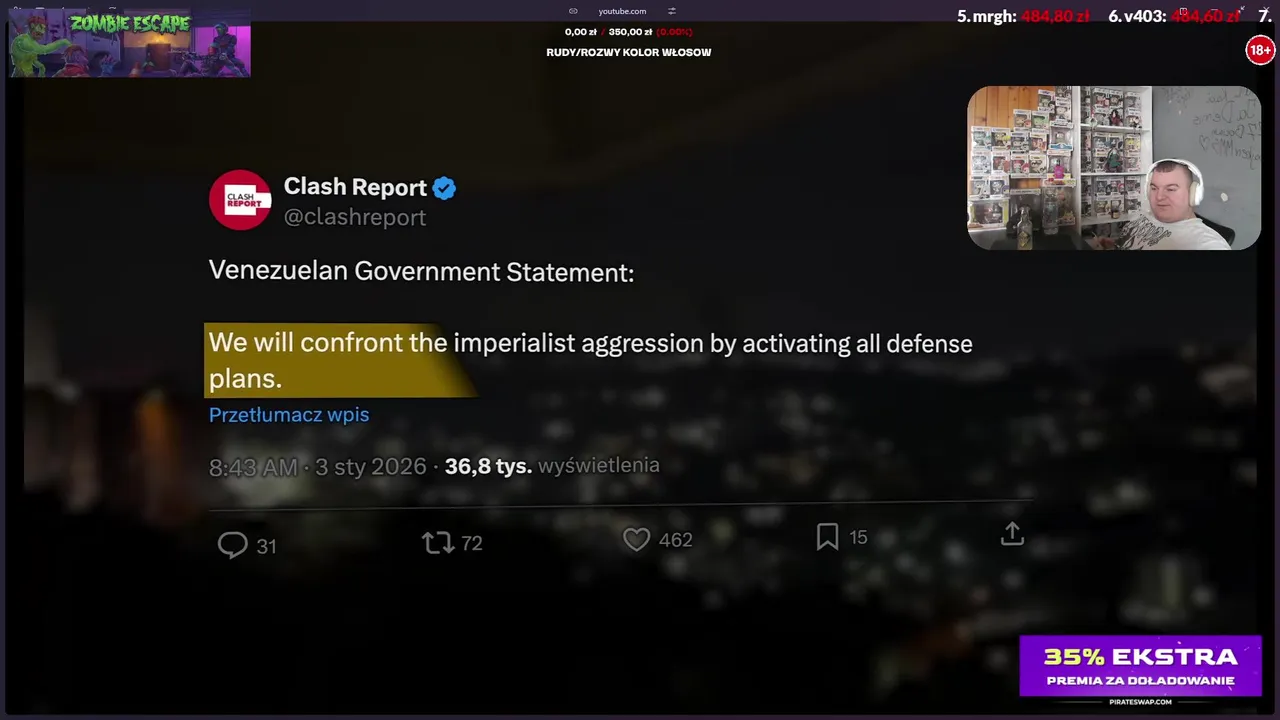Screen dimensions: 1280x720
Task: Bookmark the Clash Report post
Action: 827,537
